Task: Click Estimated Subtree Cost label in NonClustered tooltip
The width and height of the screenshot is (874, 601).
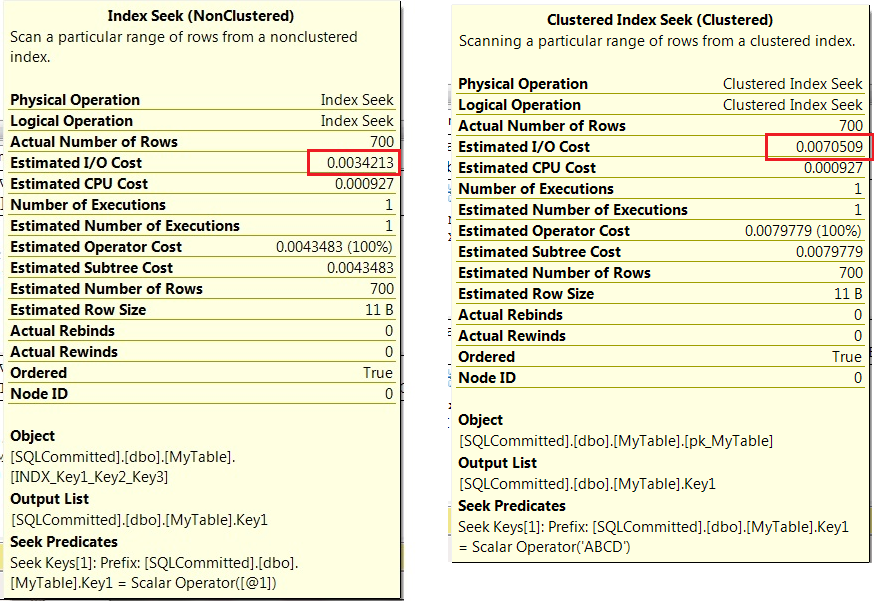Action: pos(91,268)
